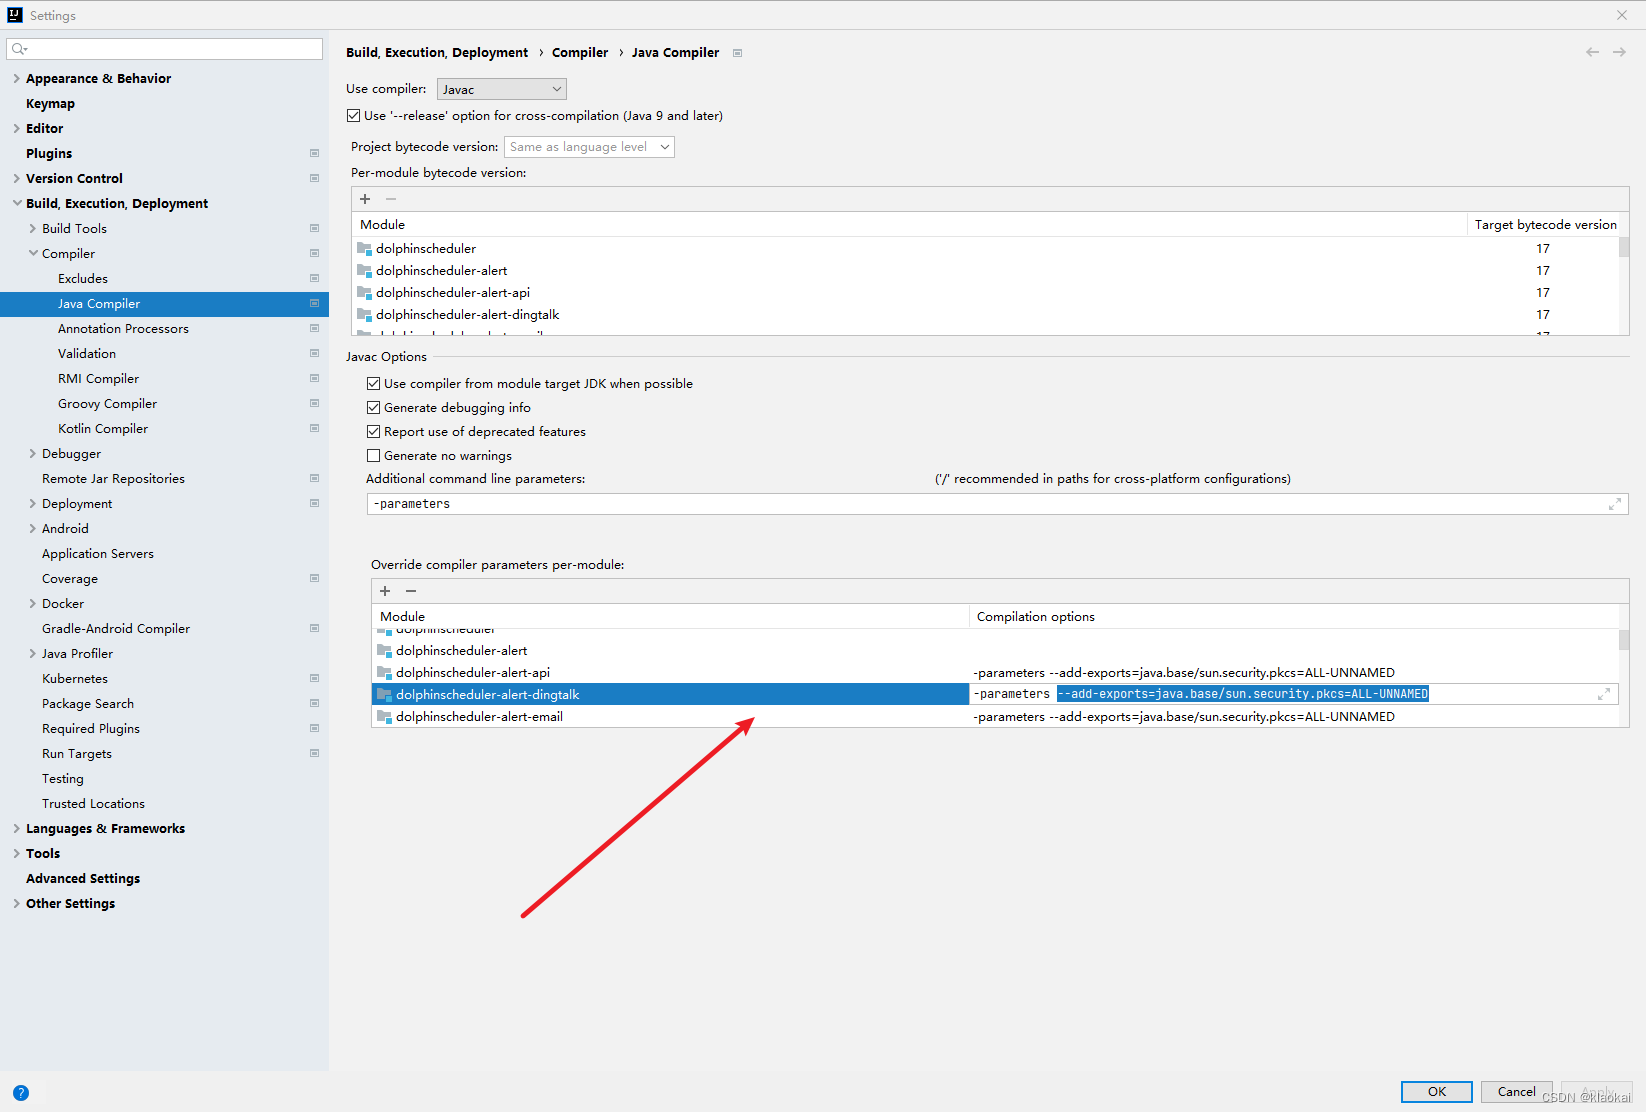Expand the Editor settings section

(x=16, y=128)
